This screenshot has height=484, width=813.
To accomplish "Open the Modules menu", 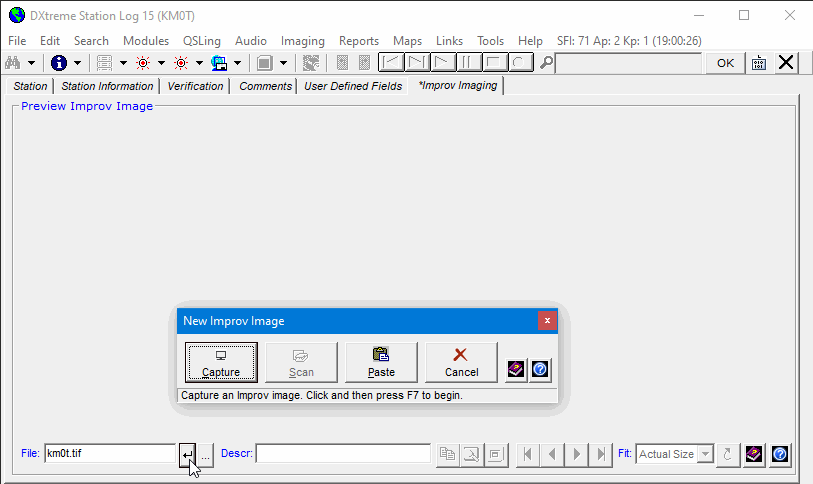I will tap(146, 41).
